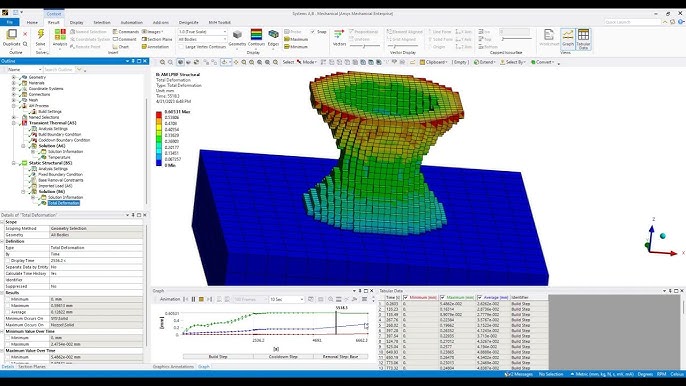
Task: Collapse the Static Structural tree node
Action: [x=14, y=163]
